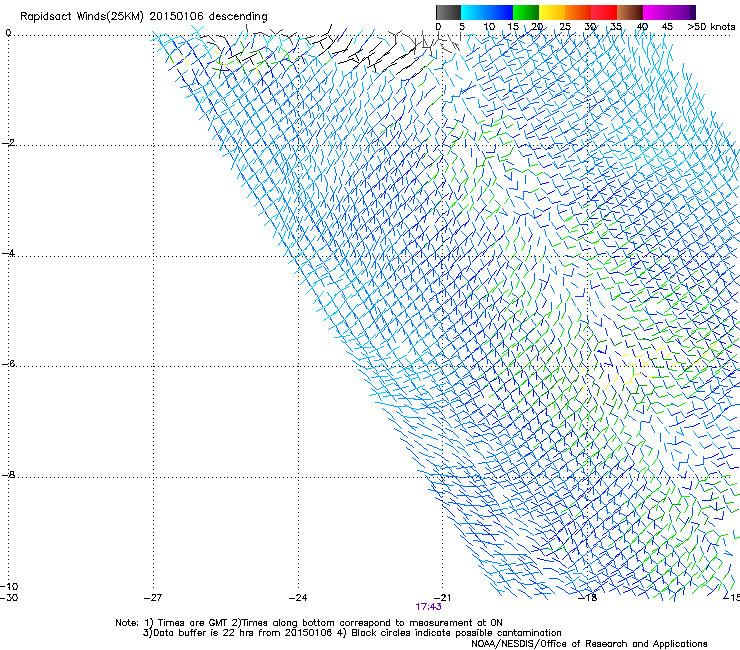Click the cyan-to-blue 5-15 knots color bar gradient
This screenshot has height=650, width=740.
(x=487, y=12)
